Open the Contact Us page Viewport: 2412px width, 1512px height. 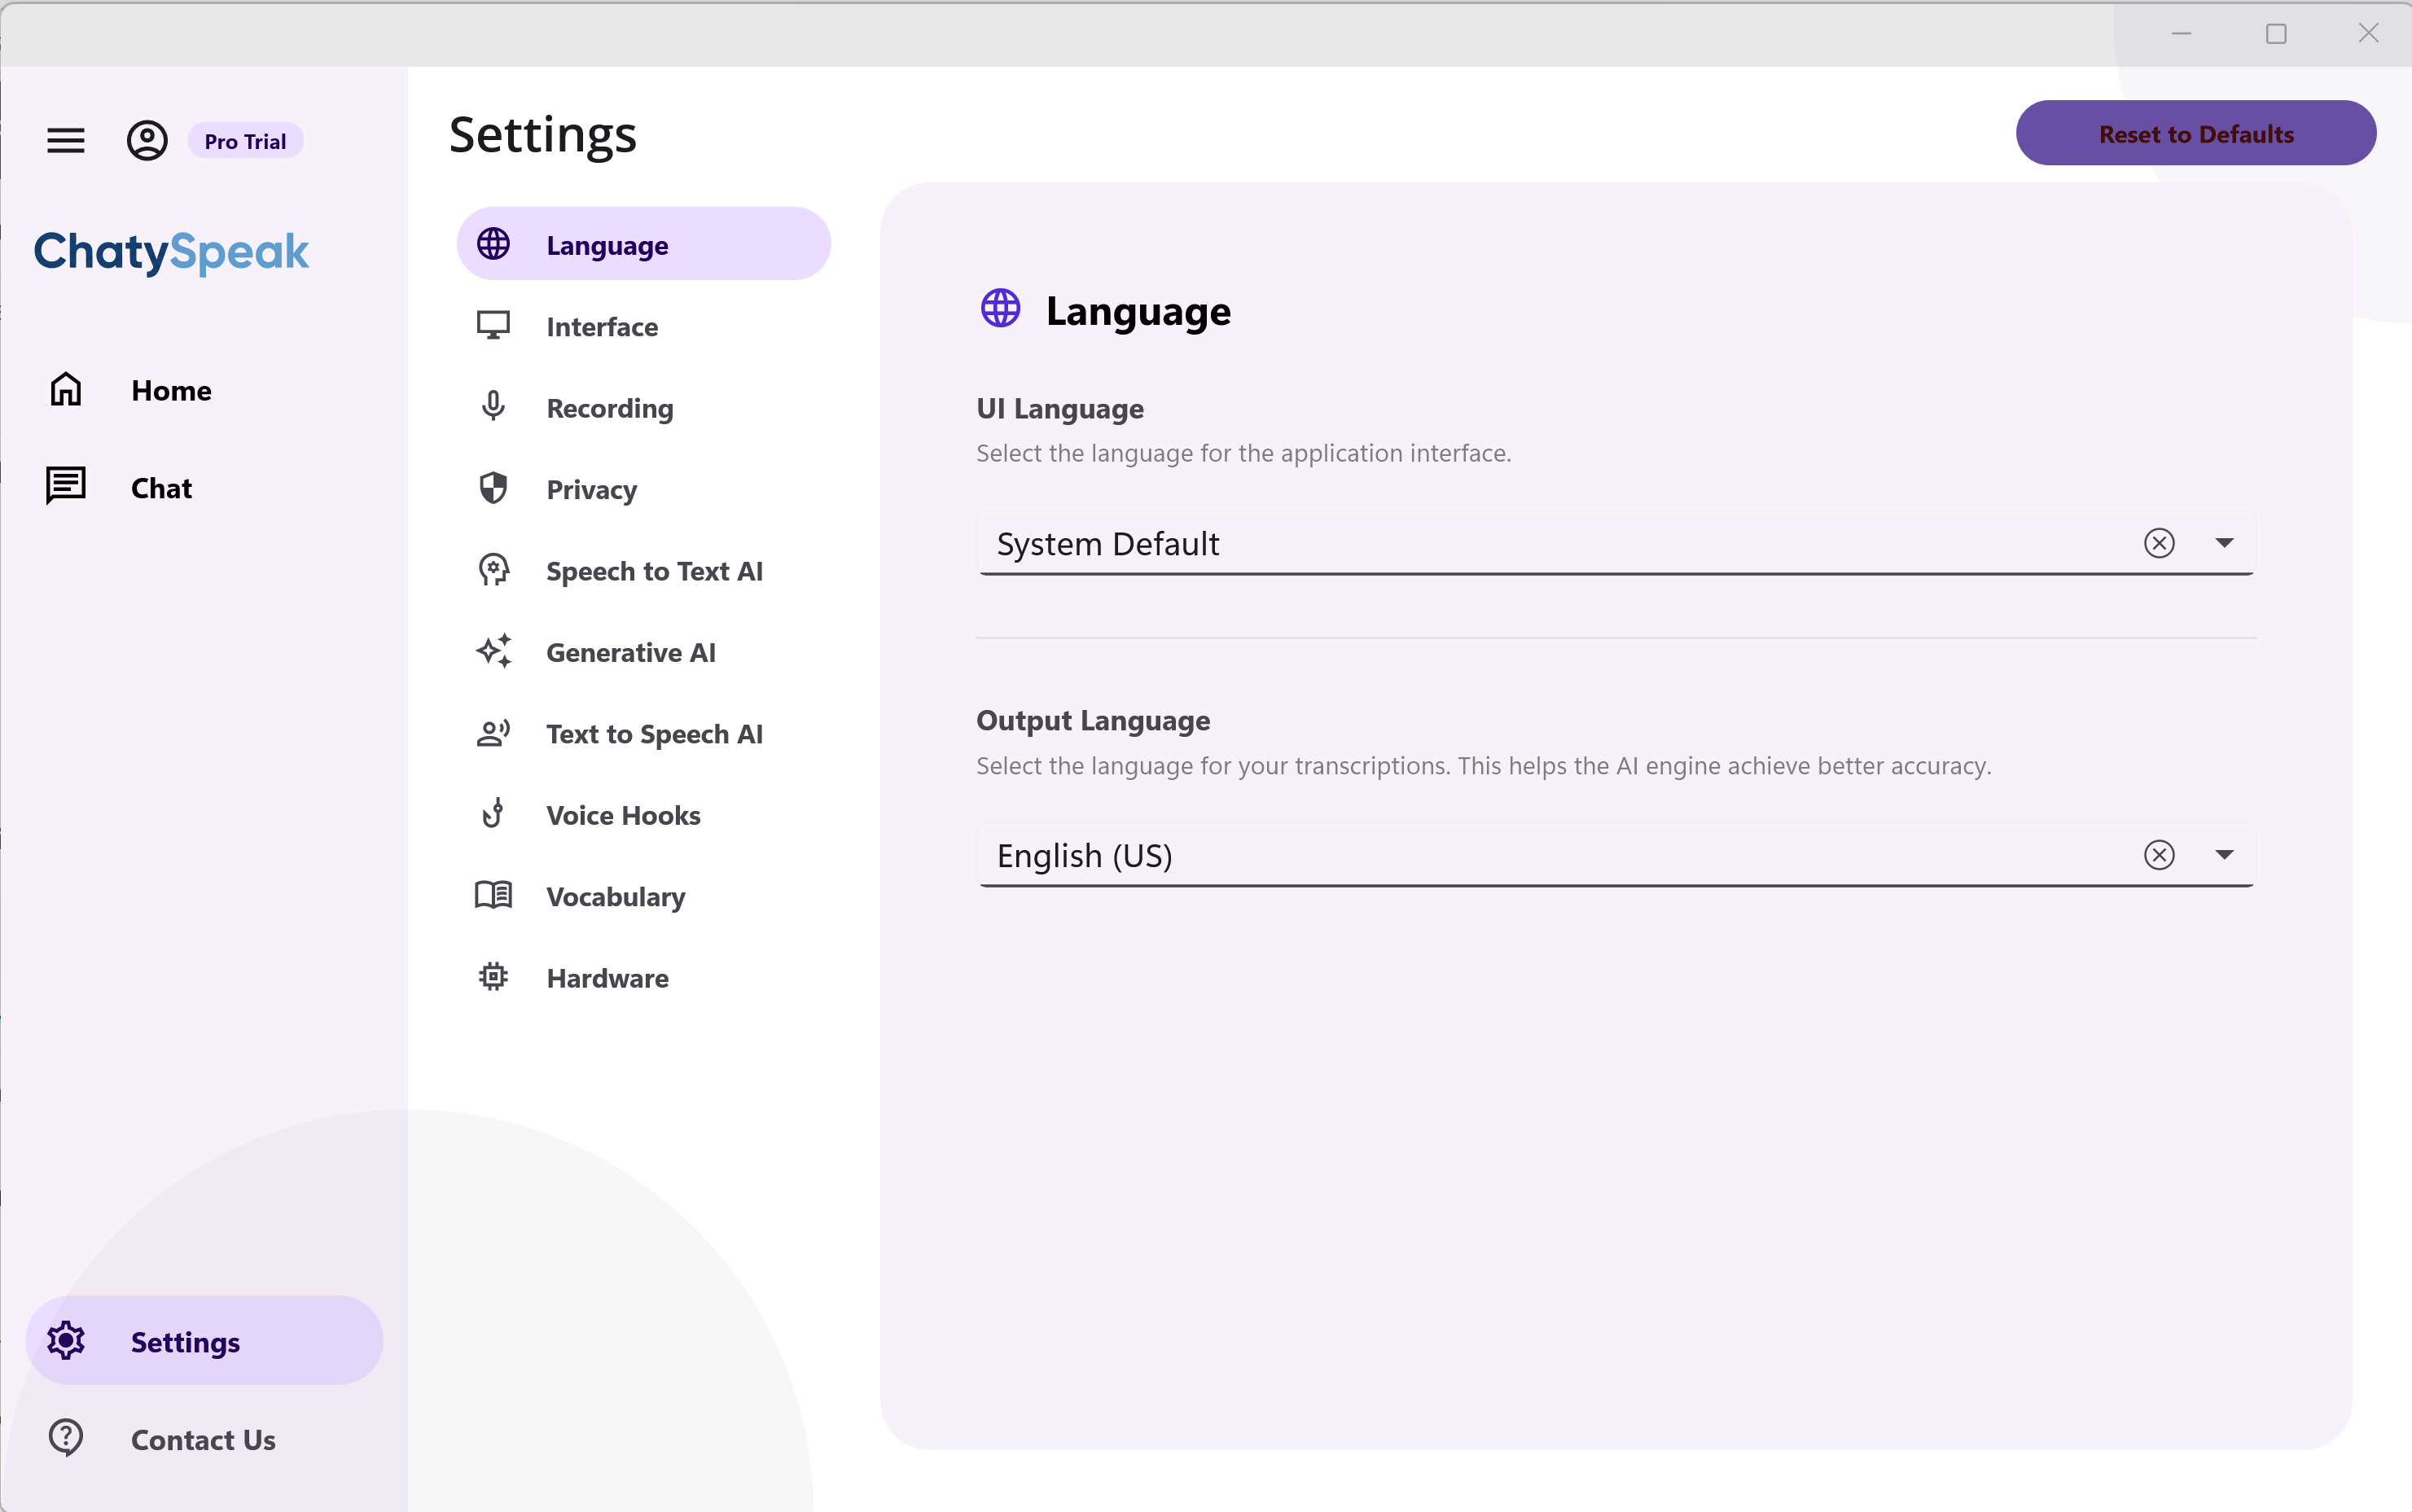point(203,1440)
